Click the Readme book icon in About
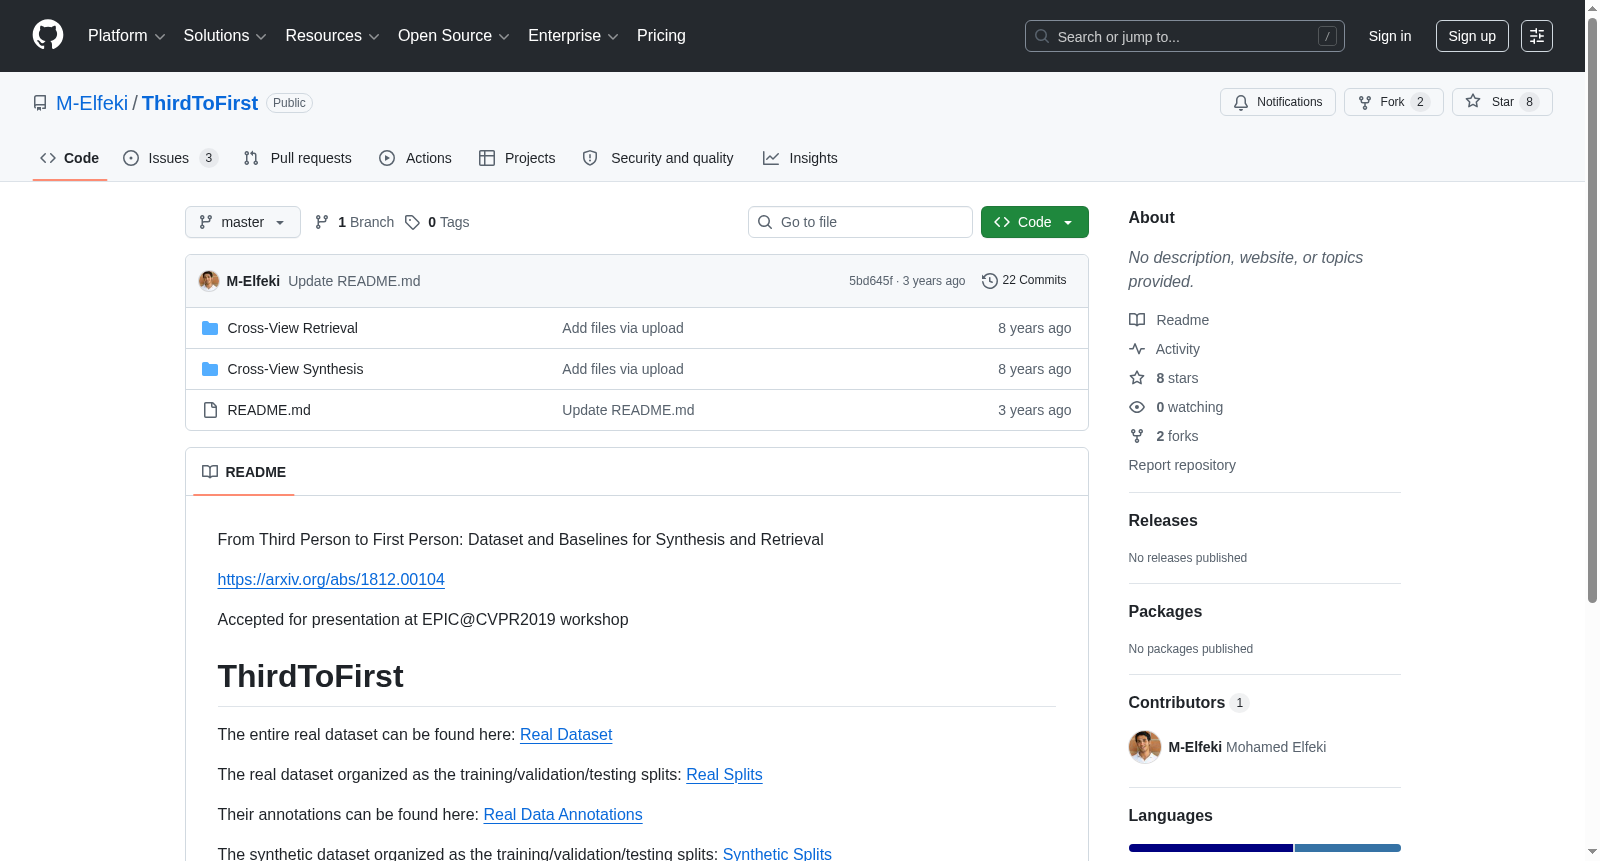Screen dimensions: 1600x861 click(1137, 320)
